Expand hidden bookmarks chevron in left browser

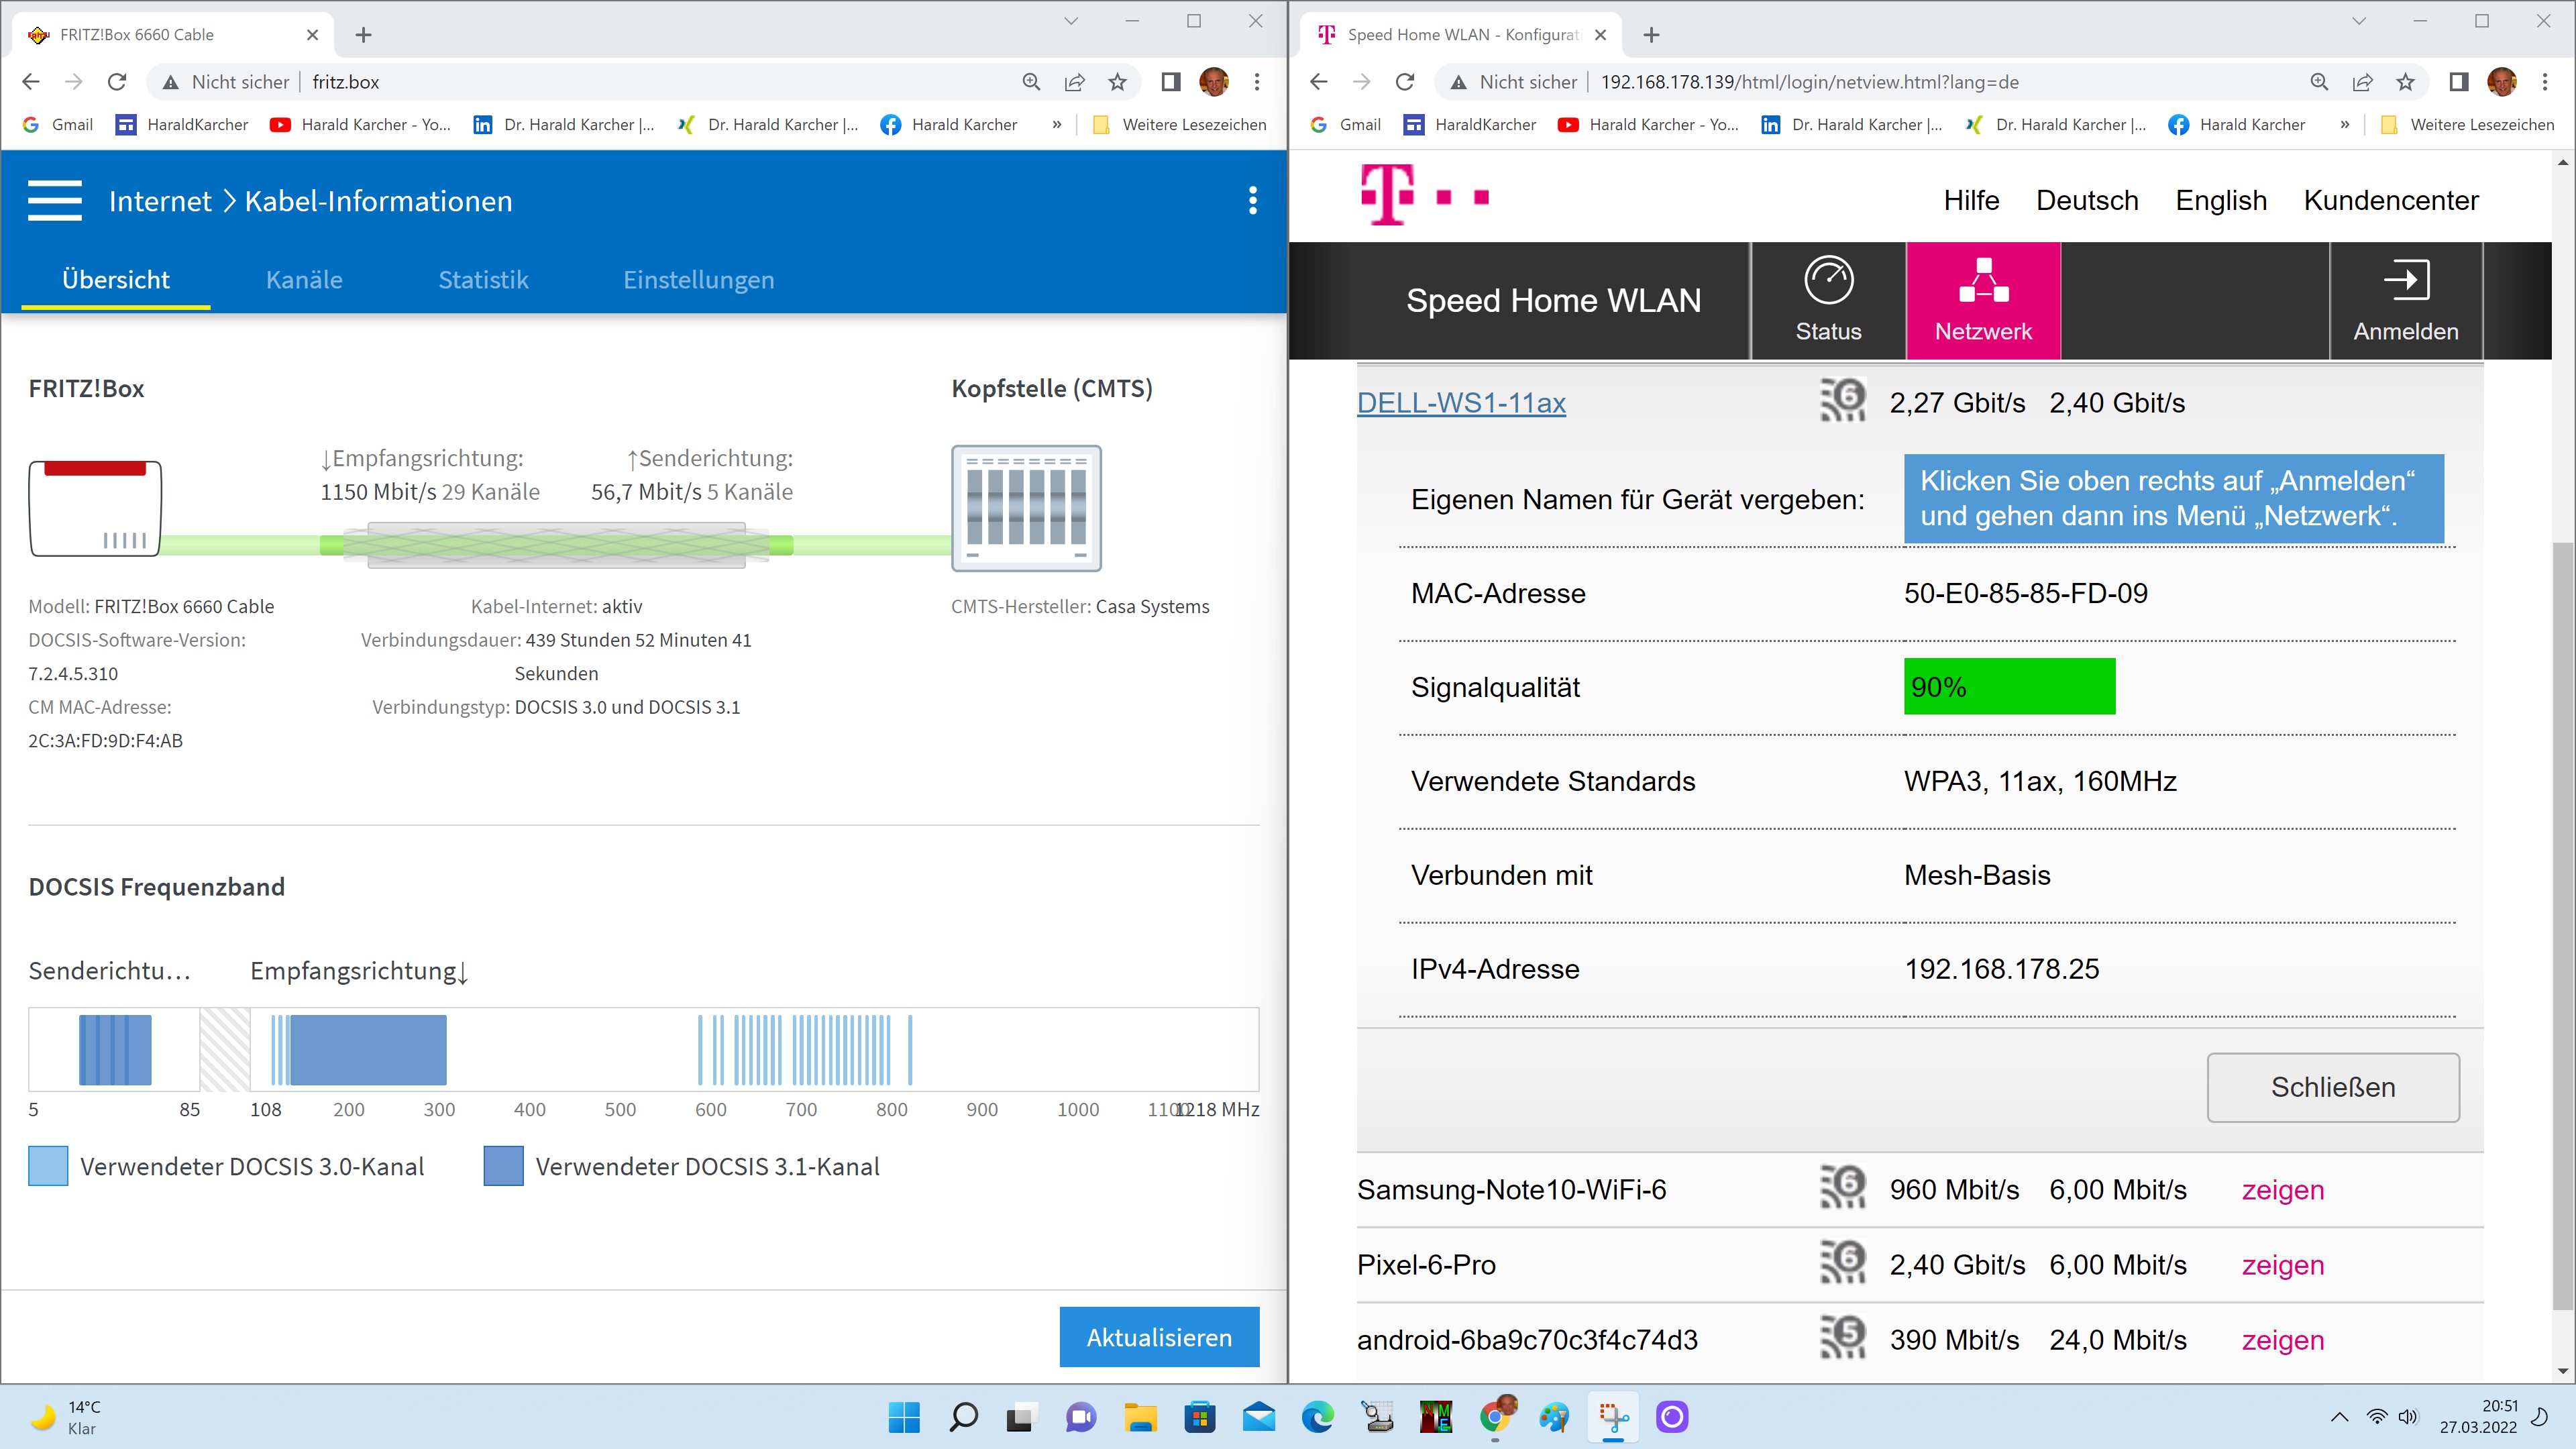(x=1057, y=125)
